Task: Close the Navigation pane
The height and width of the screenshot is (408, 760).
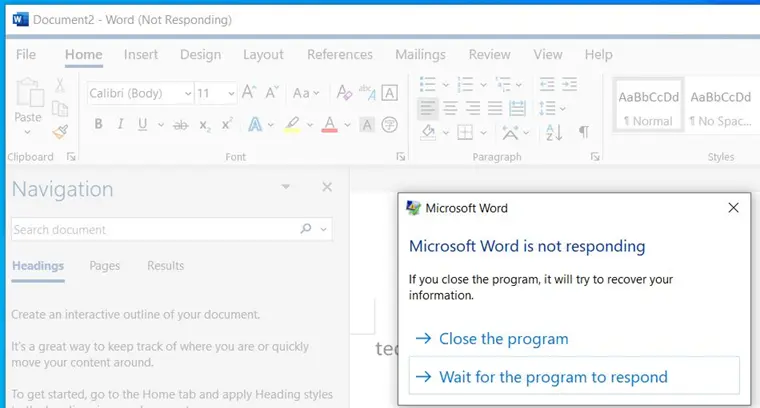Action: click(x=327, y=187)
